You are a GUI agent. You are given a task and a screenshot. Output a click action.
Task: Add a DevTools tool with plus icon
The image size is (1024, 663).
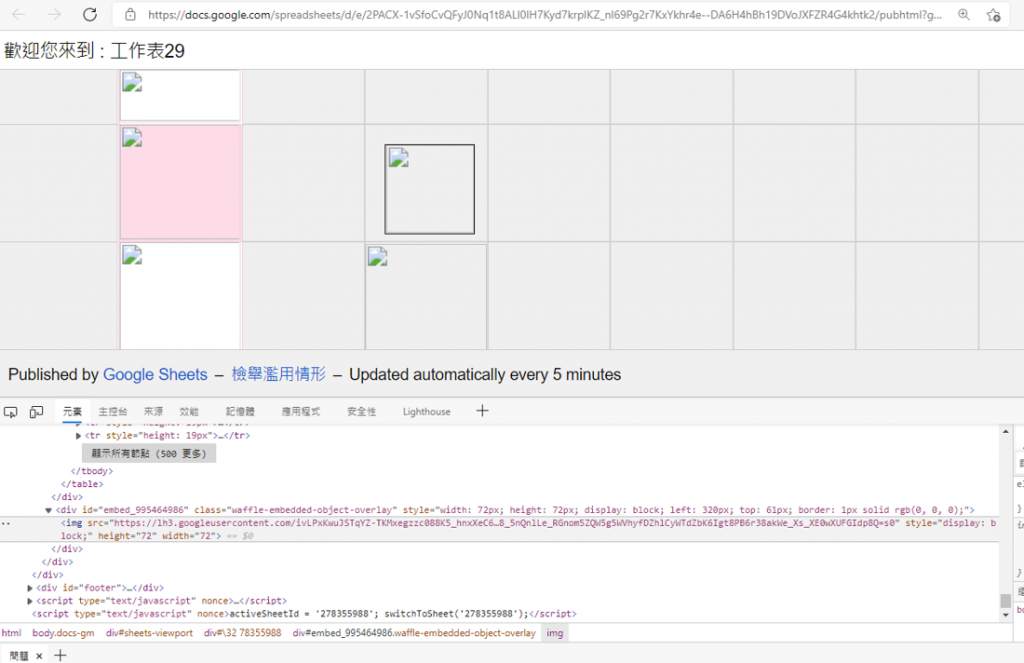[x=482, y=411]
